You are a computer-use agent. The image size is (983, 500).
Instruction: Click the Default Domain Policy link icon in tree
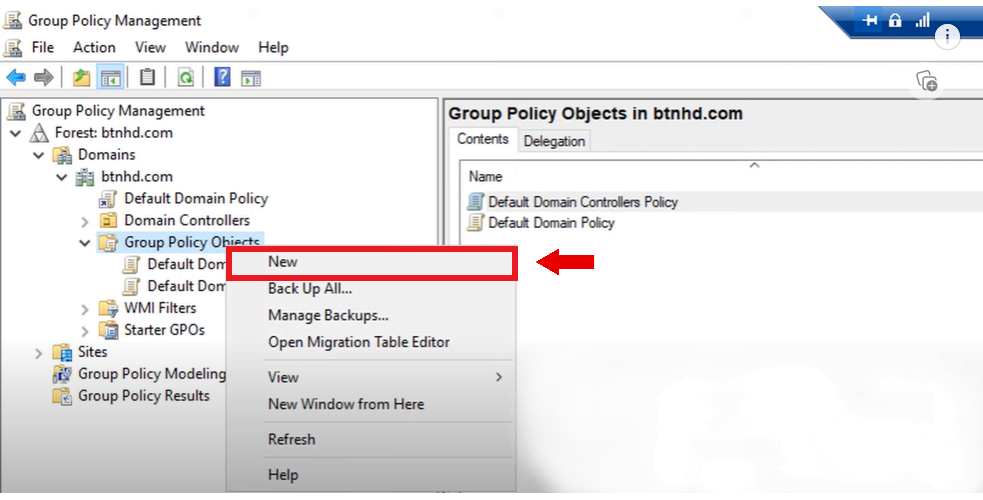click(108, 199)
